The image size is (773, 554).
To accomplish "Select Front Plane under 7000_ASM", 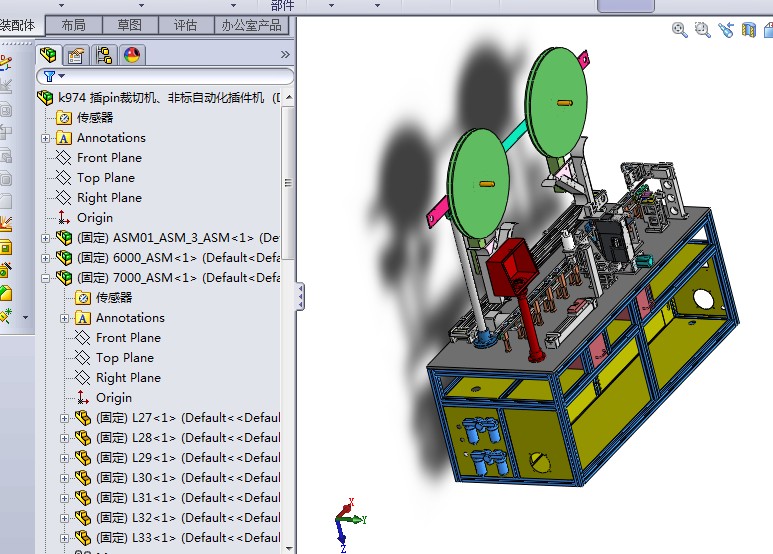I will (128, 338).
